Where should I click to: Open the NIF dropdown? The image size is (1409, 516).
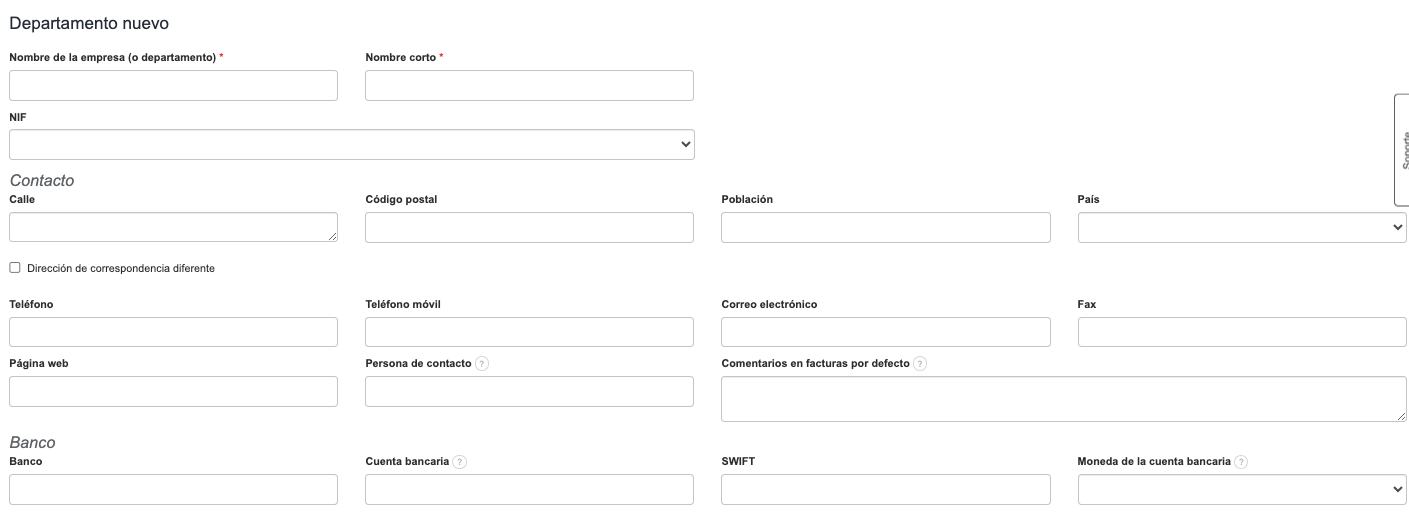click(351, 144)
